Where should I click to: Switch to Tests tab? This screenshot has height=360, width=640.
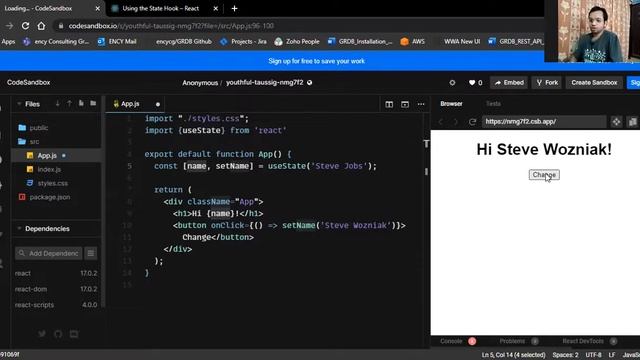(493, 104)
